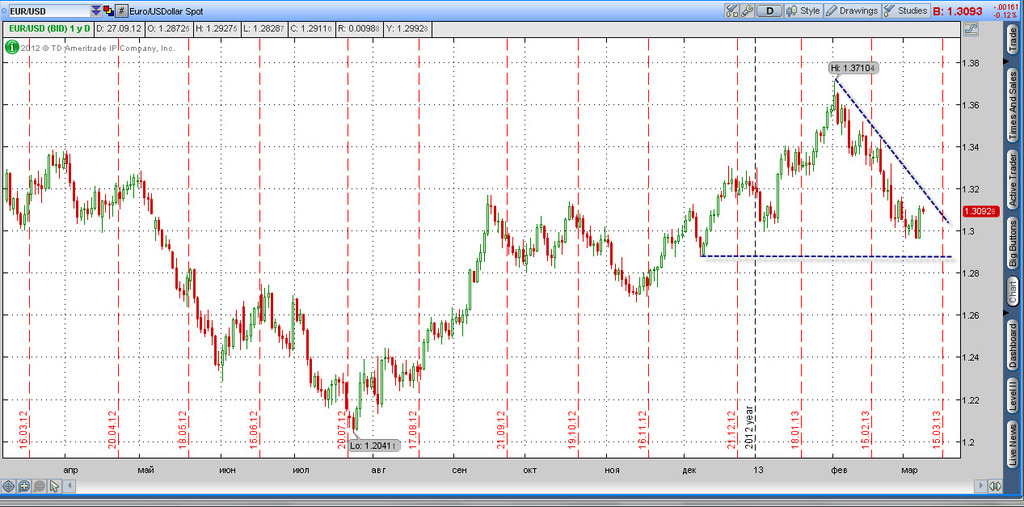Click the double-arrow expand icon at bottom right
1024x507 pixels.
tap(995, 486)
